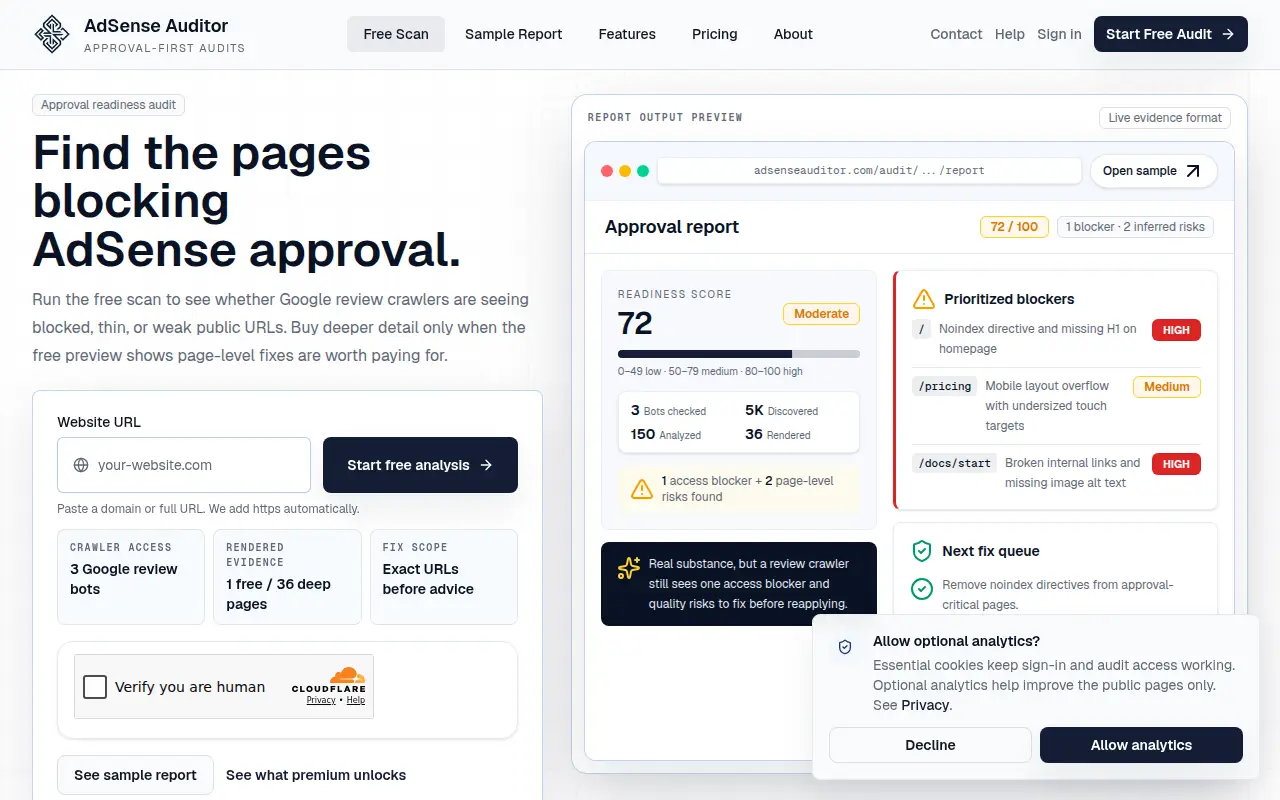Click the Fix Scope card
The image size is (1280, 800).
[444, 577]
